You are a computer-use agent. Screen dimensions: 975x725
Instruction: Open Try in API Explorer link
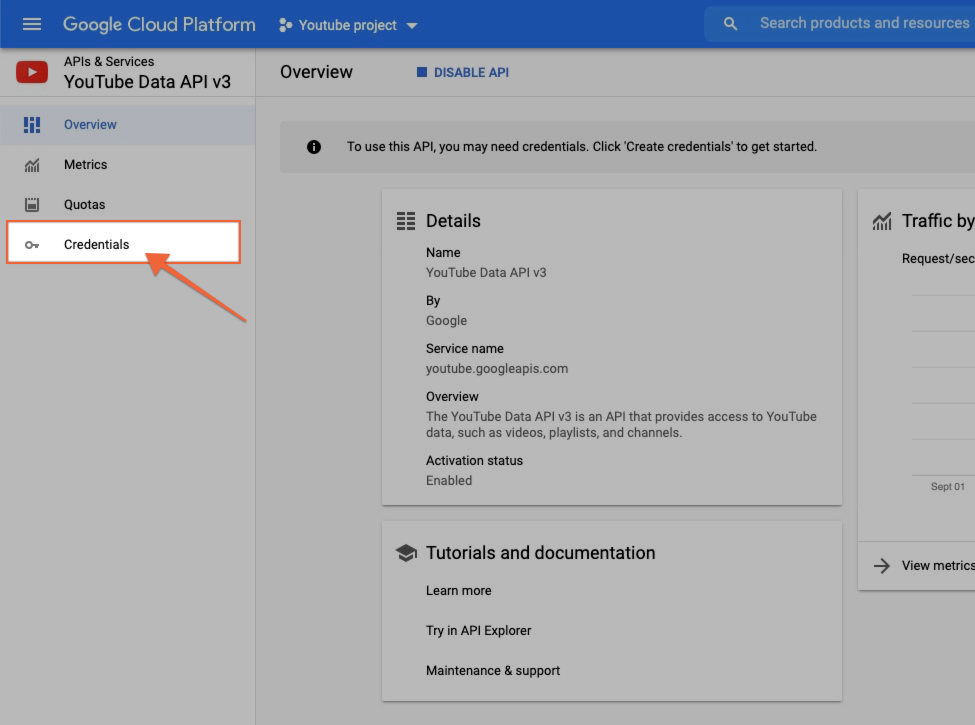[x=479, y=630]
